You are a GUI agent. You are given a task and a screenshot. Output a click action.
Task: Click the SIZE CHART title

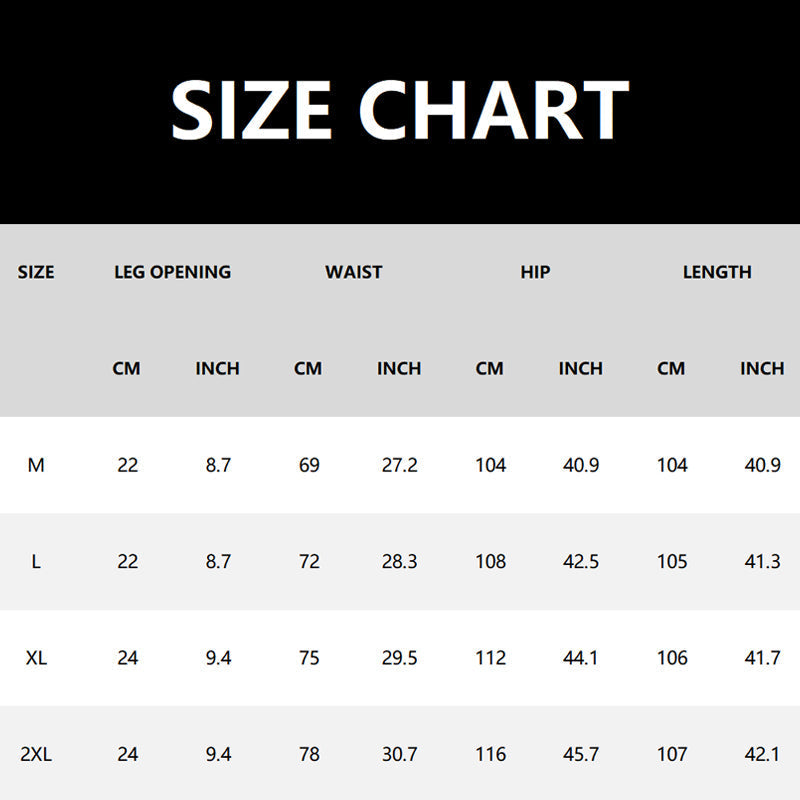(399, 110)
